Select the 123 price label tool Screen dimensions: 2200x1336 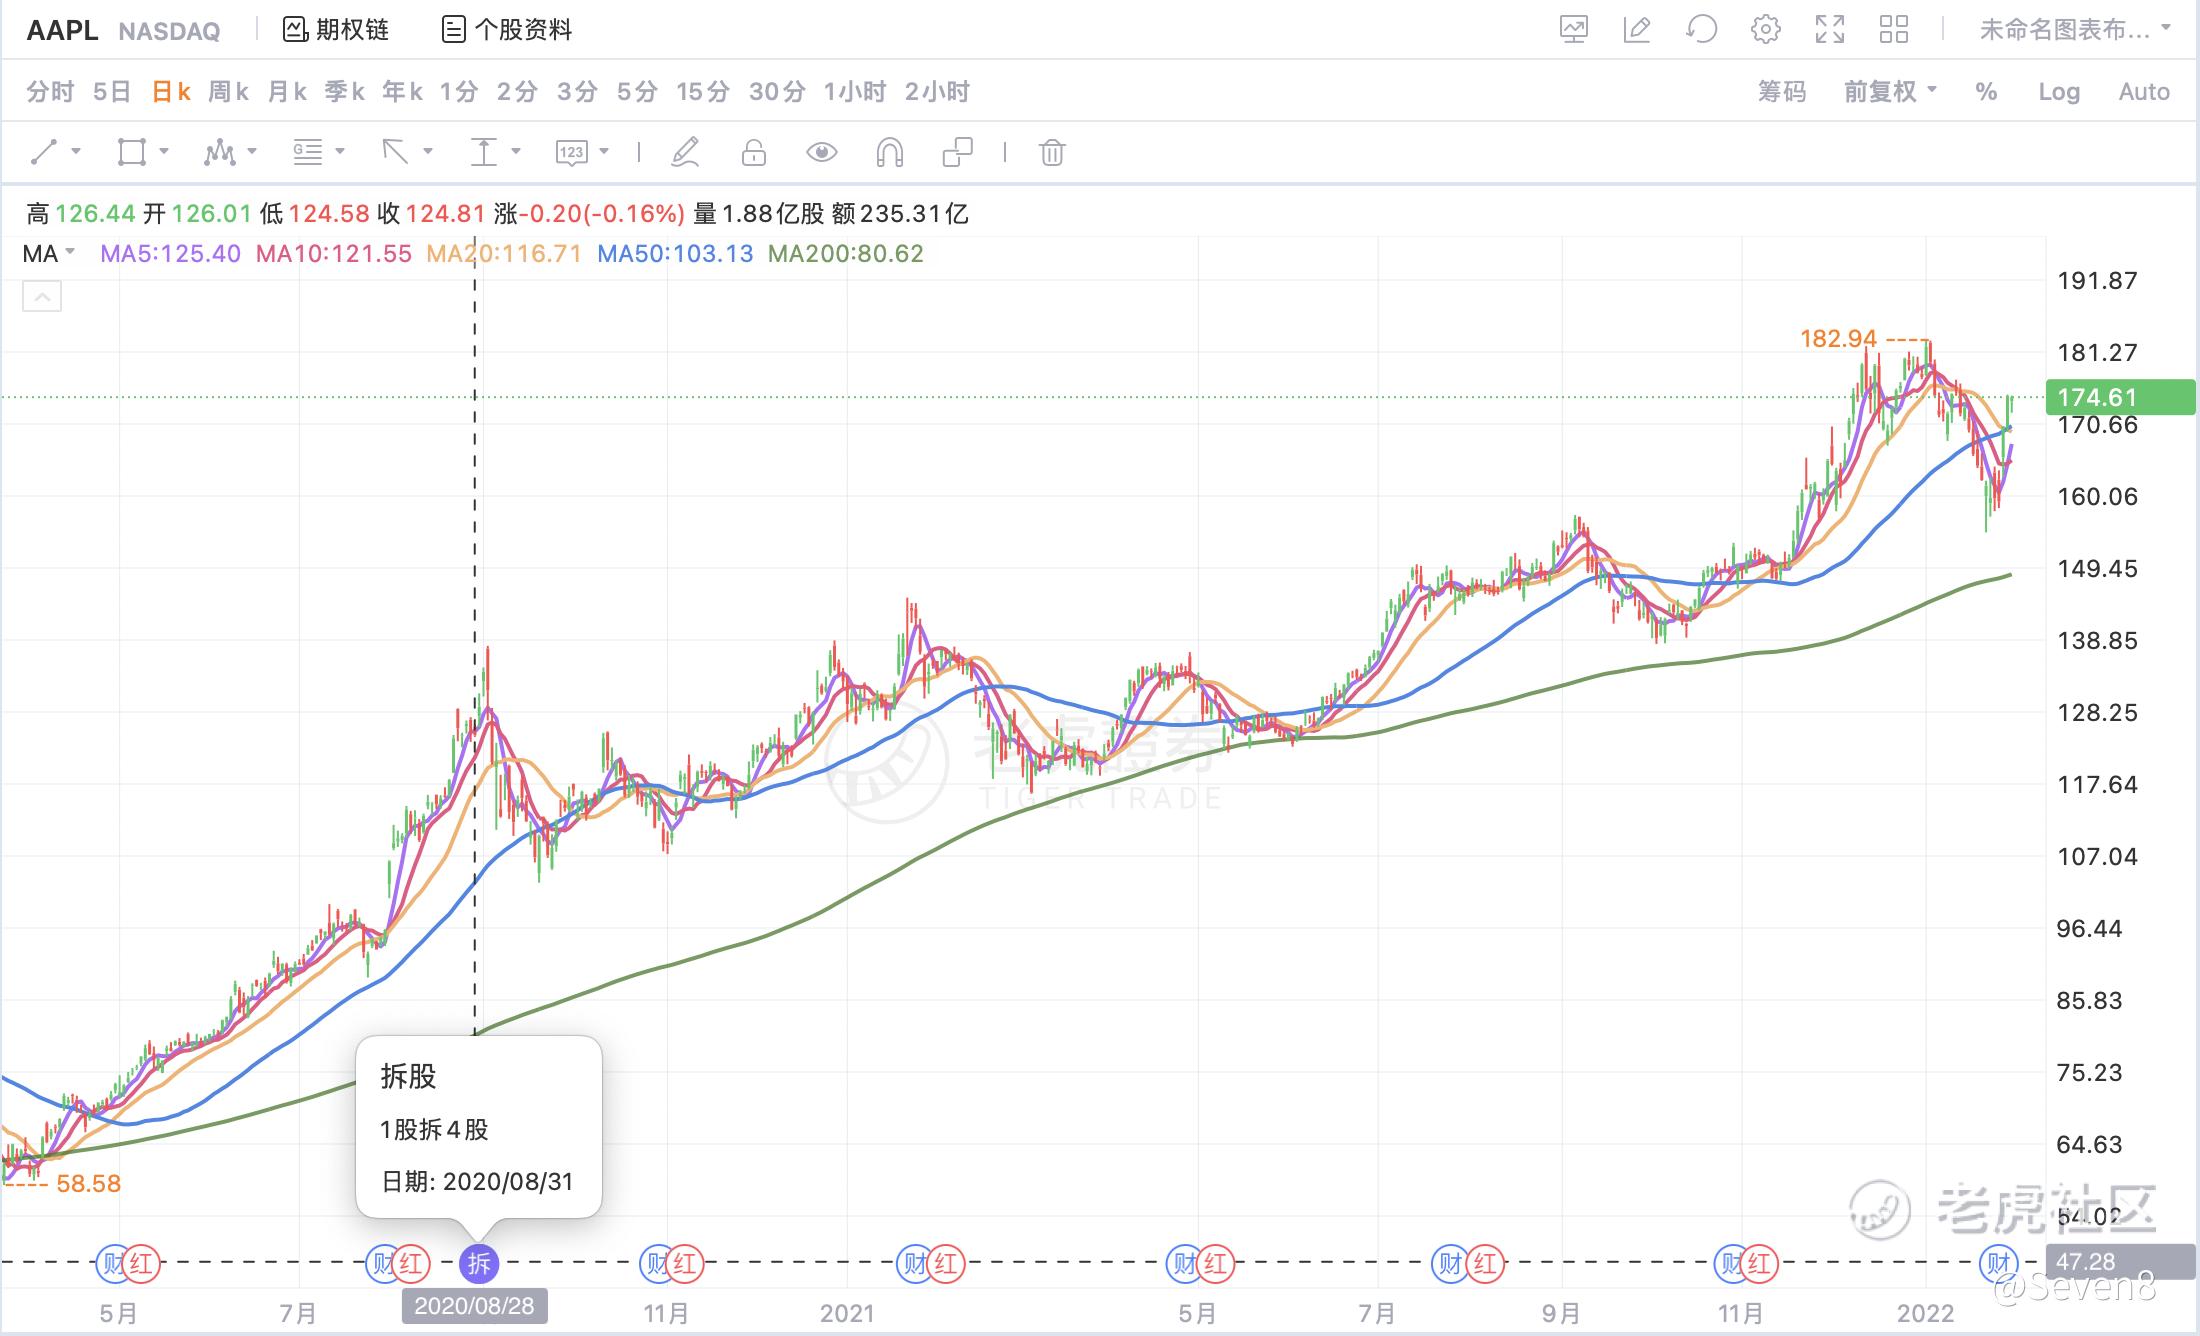[571, 152]
